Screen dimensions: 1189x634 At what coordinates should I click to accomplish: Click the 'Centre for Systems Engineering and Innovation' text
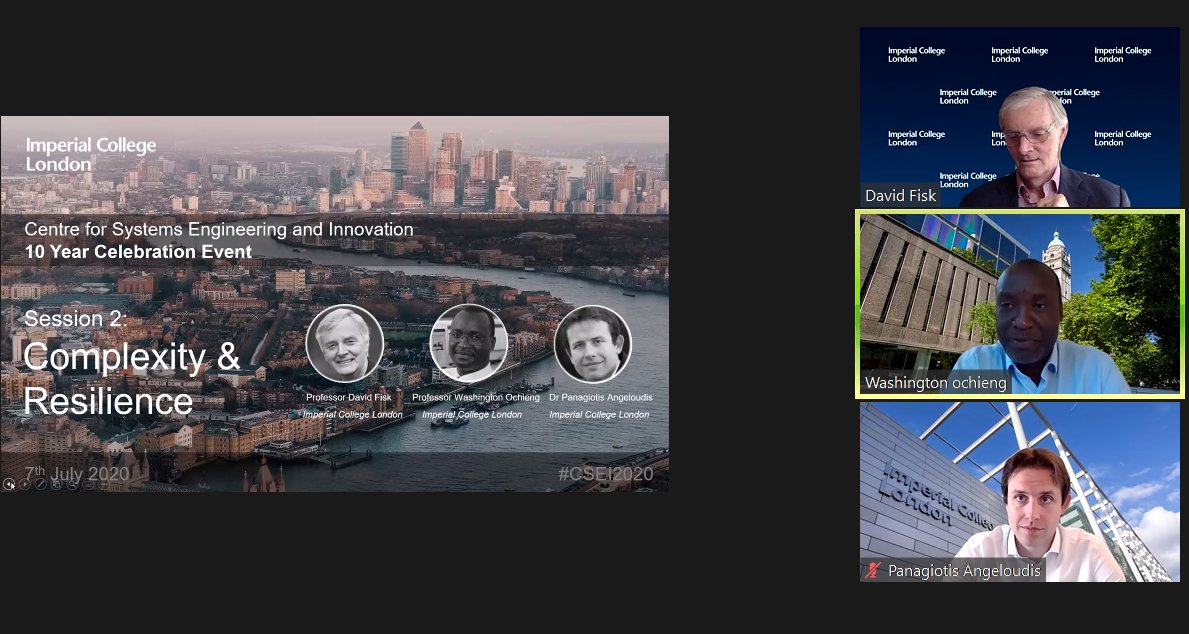pyautogui.click(x=218, y=229)
